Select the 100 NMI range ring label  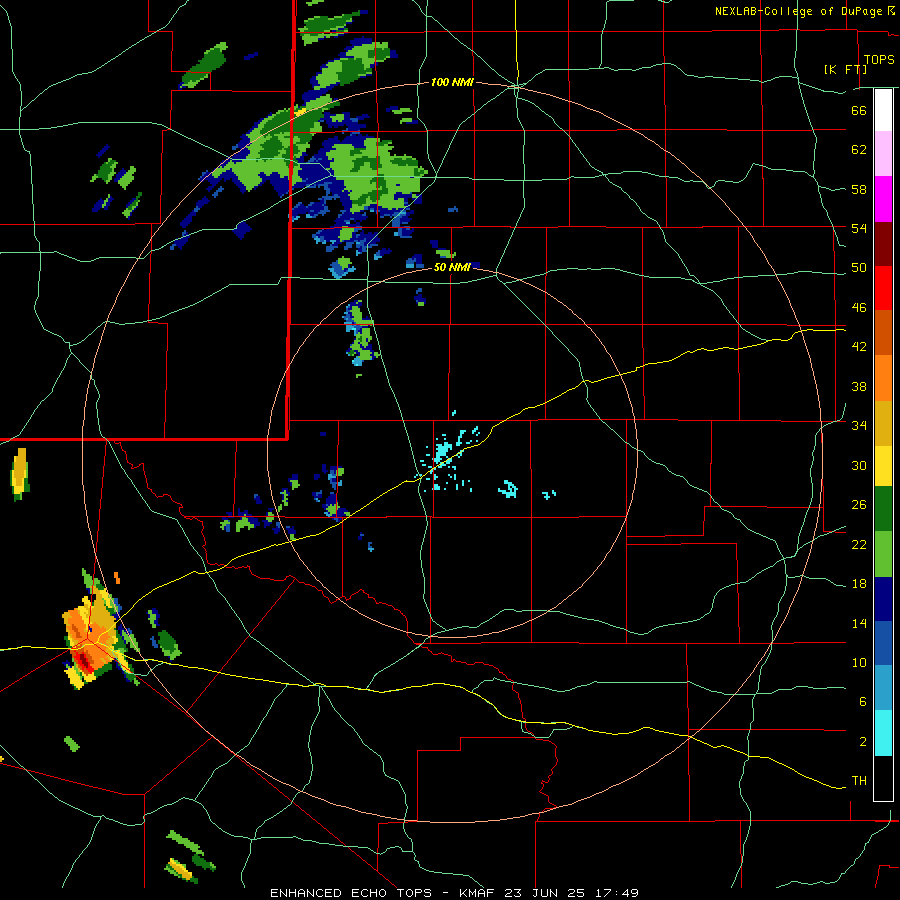click(452, 82)
